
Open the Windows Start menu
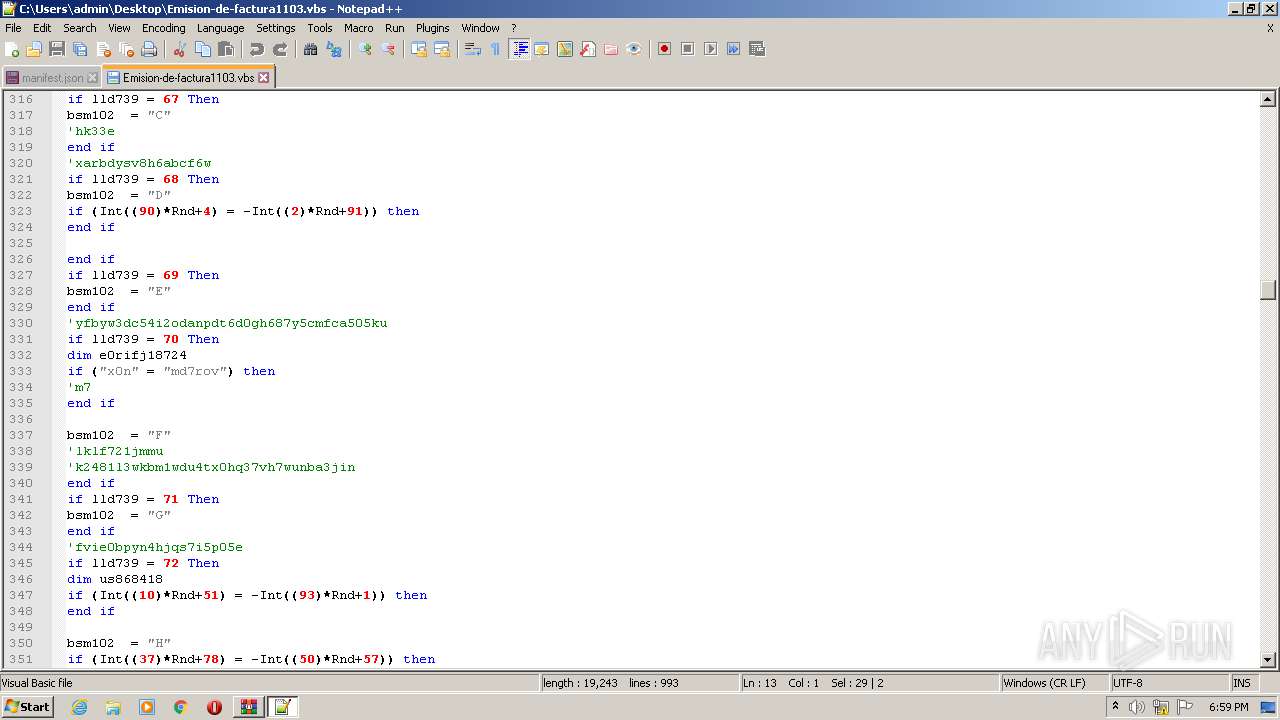(x=28, y=707)
